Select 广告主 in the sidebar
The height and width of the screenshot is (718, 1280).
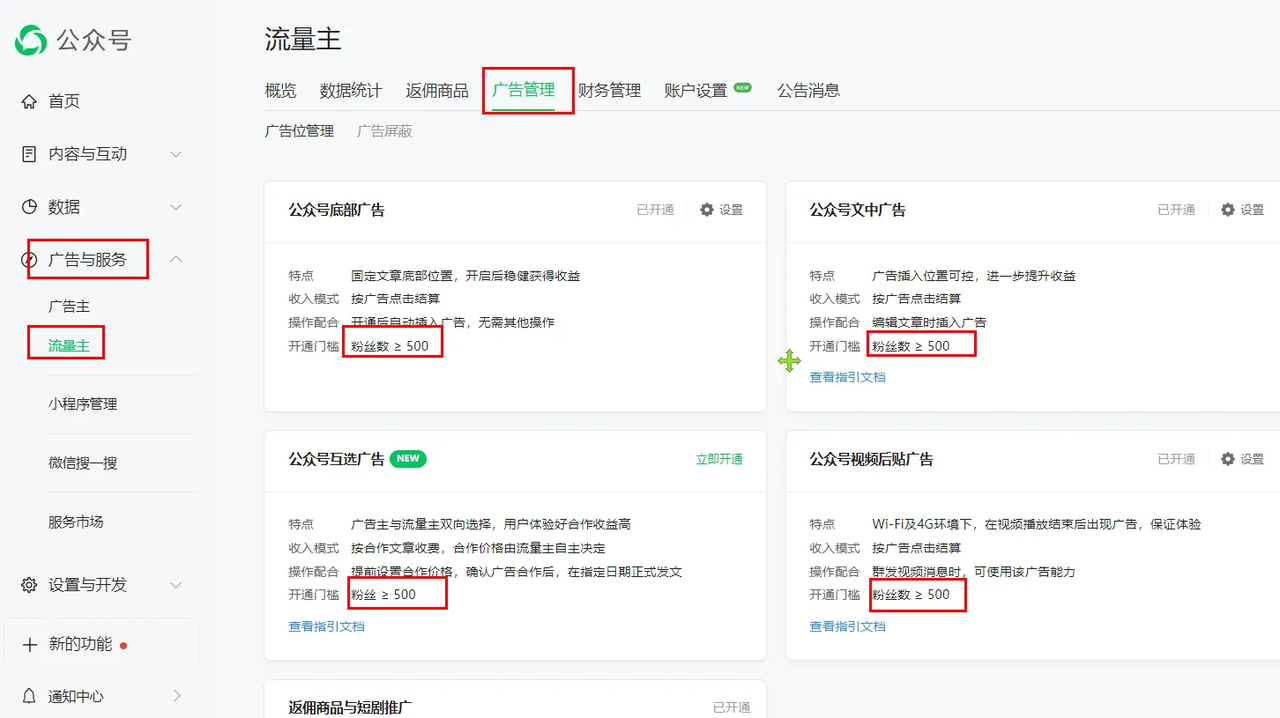pos(68,306)
